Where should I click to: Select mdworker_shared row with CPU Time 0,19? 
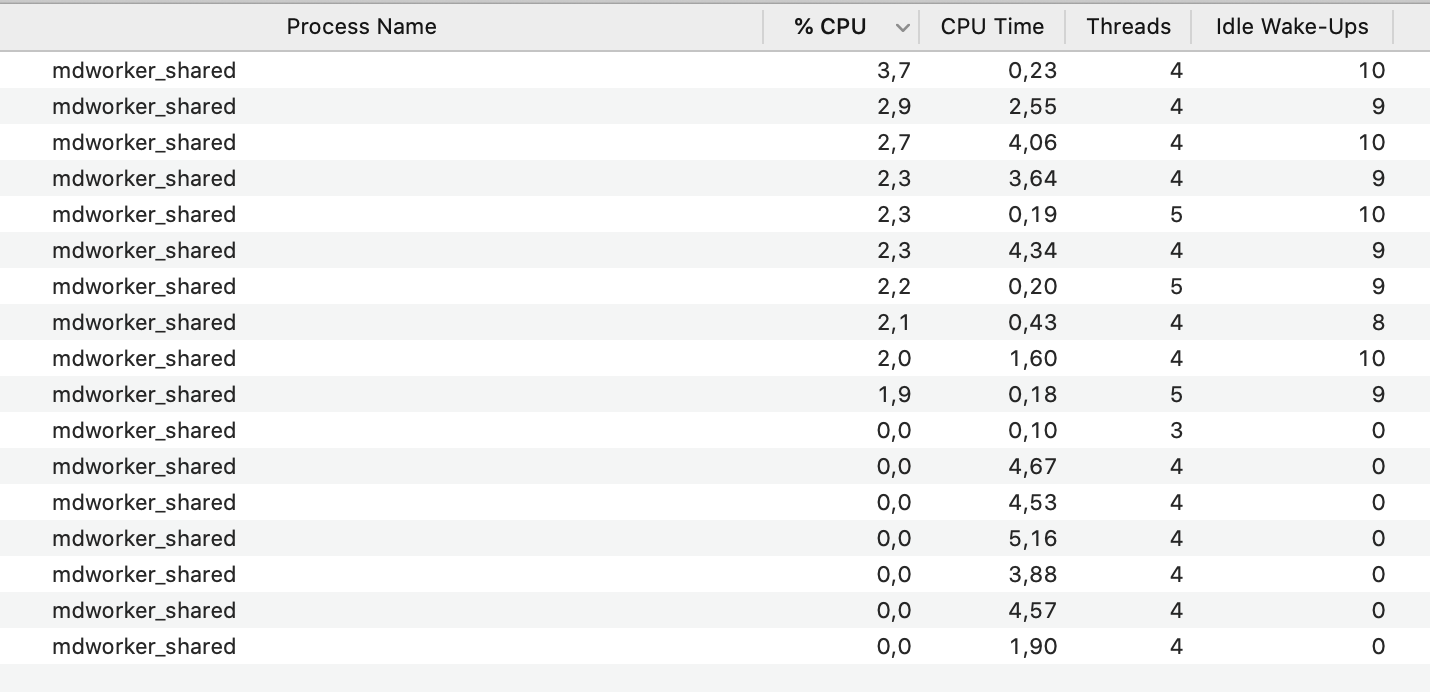point(144,214)
